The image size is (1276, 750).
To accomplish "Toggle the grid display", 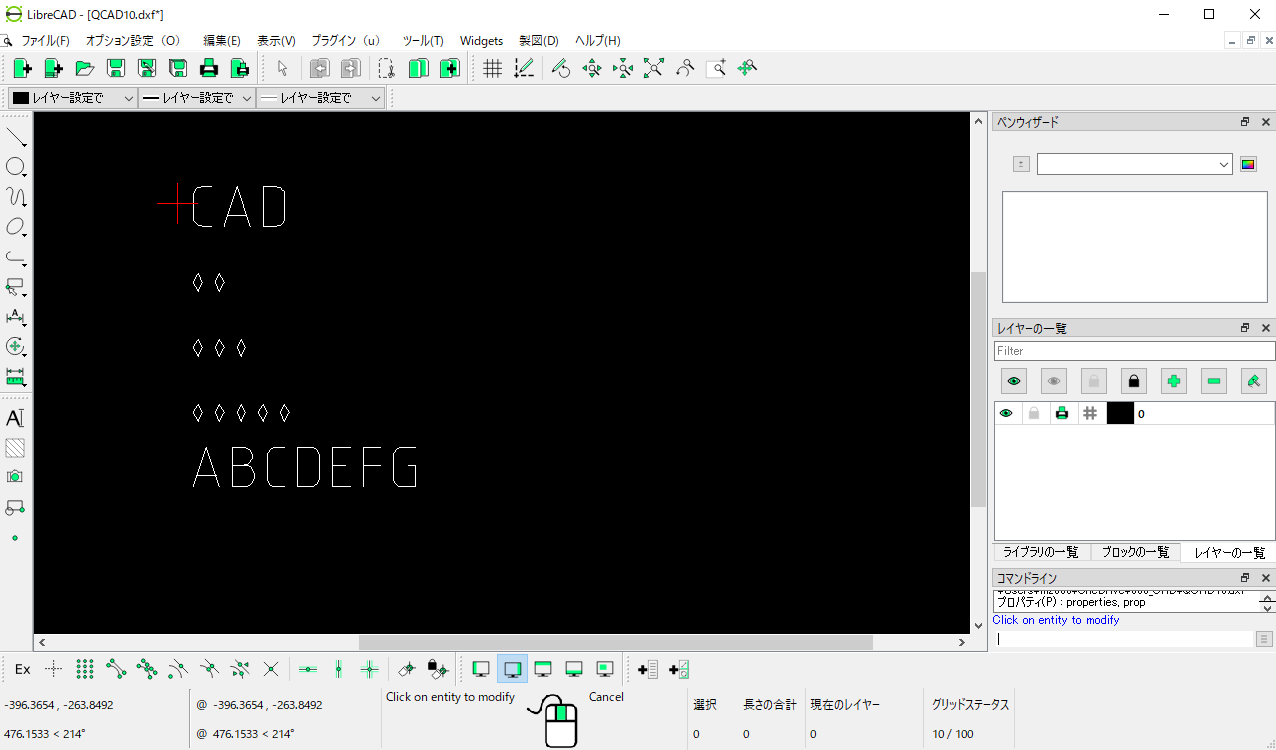I will point(493,68).
